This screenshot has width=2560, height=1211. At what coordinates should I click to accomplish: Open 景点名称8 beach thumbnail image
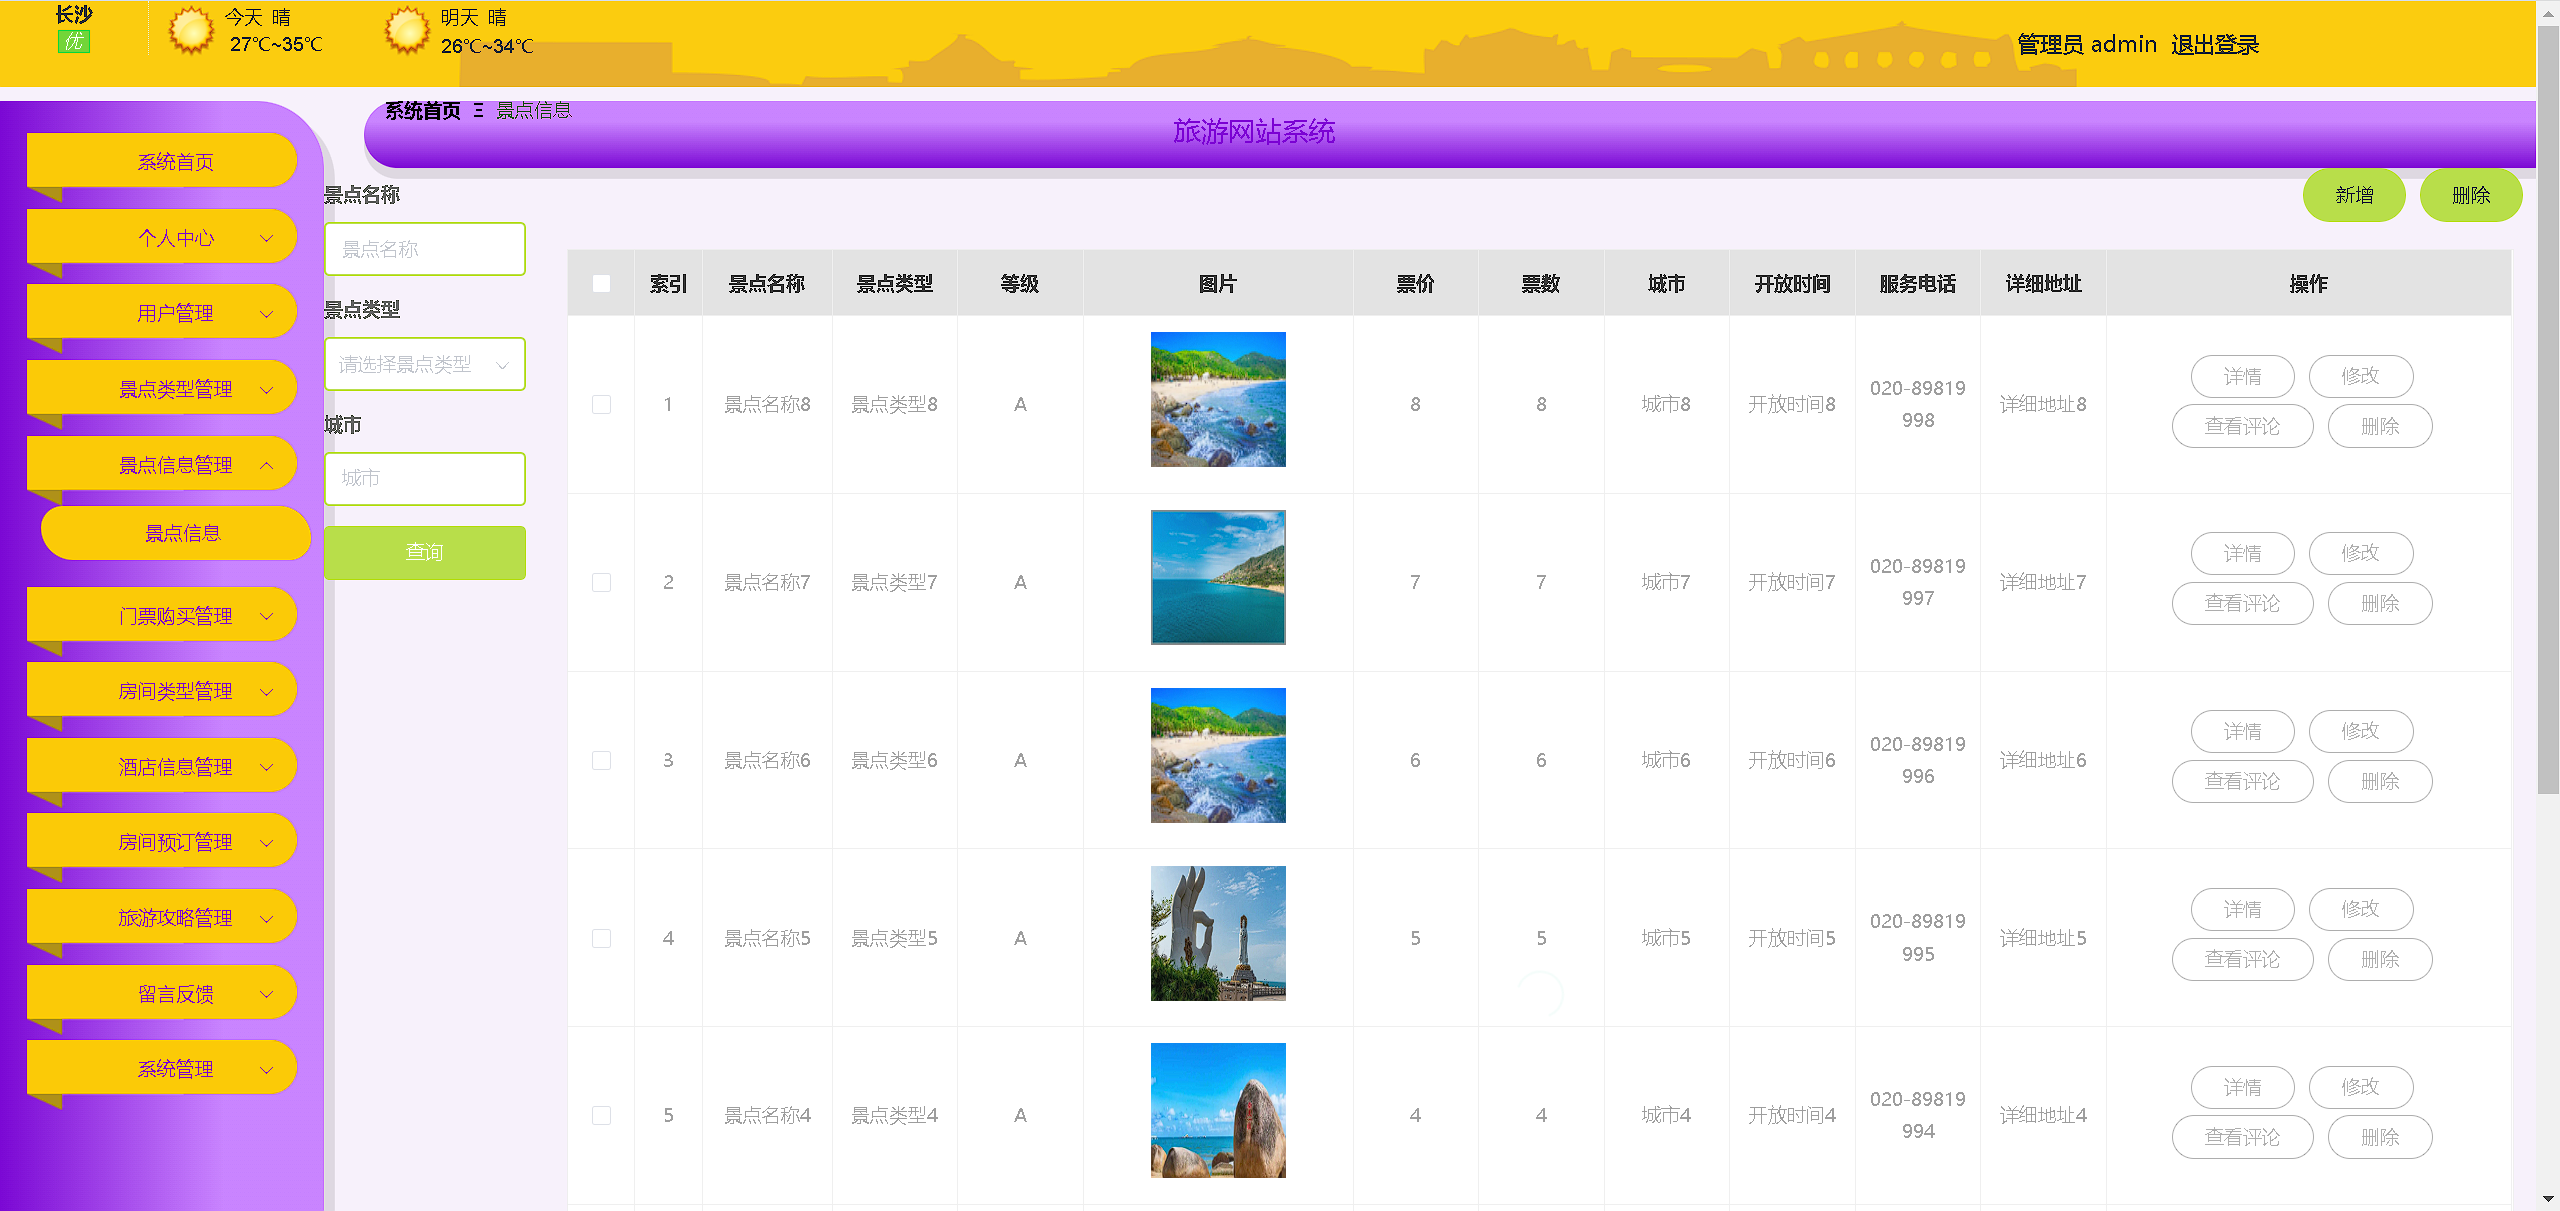click(1217, 399)
